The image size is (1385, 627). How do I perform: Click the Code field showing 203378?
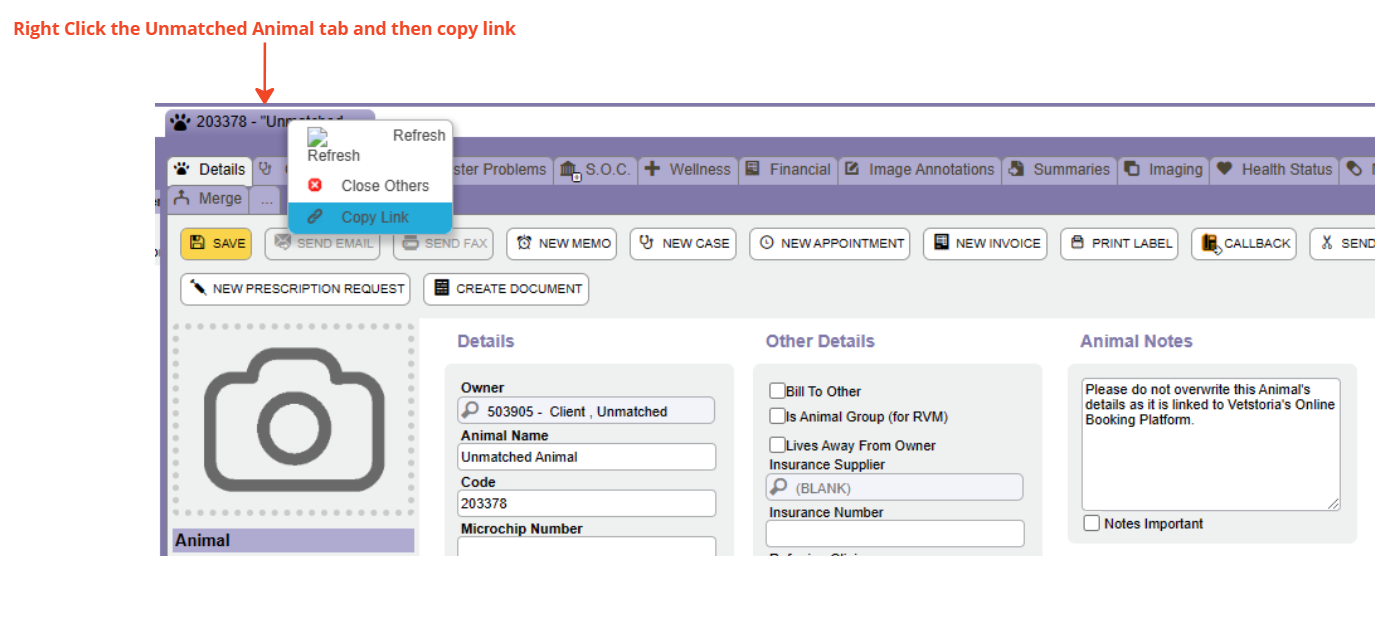587,503
